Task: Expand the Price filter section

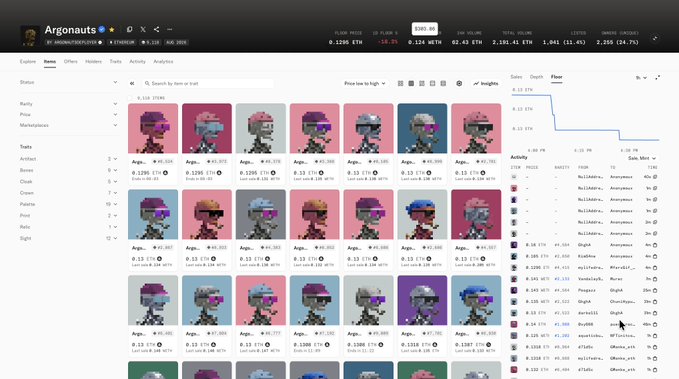Action: 68,114
